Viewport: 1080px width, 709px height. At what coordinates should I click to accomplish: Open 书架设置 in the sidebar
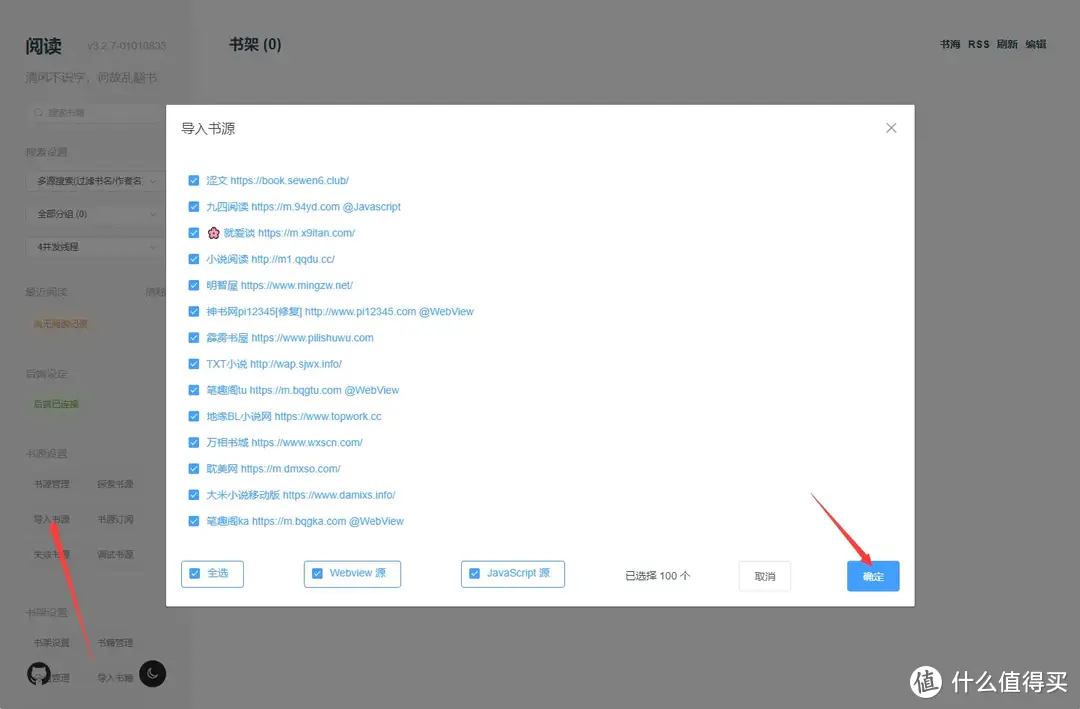[x=52, y=643]
